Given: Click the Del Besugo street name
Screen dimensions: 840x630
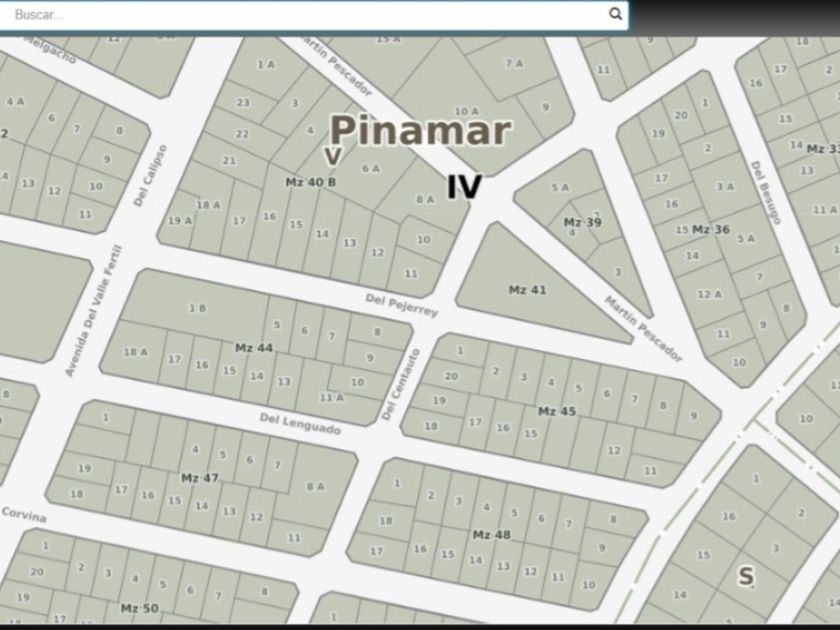Looking at the screenshot, I should click(766, 193).
